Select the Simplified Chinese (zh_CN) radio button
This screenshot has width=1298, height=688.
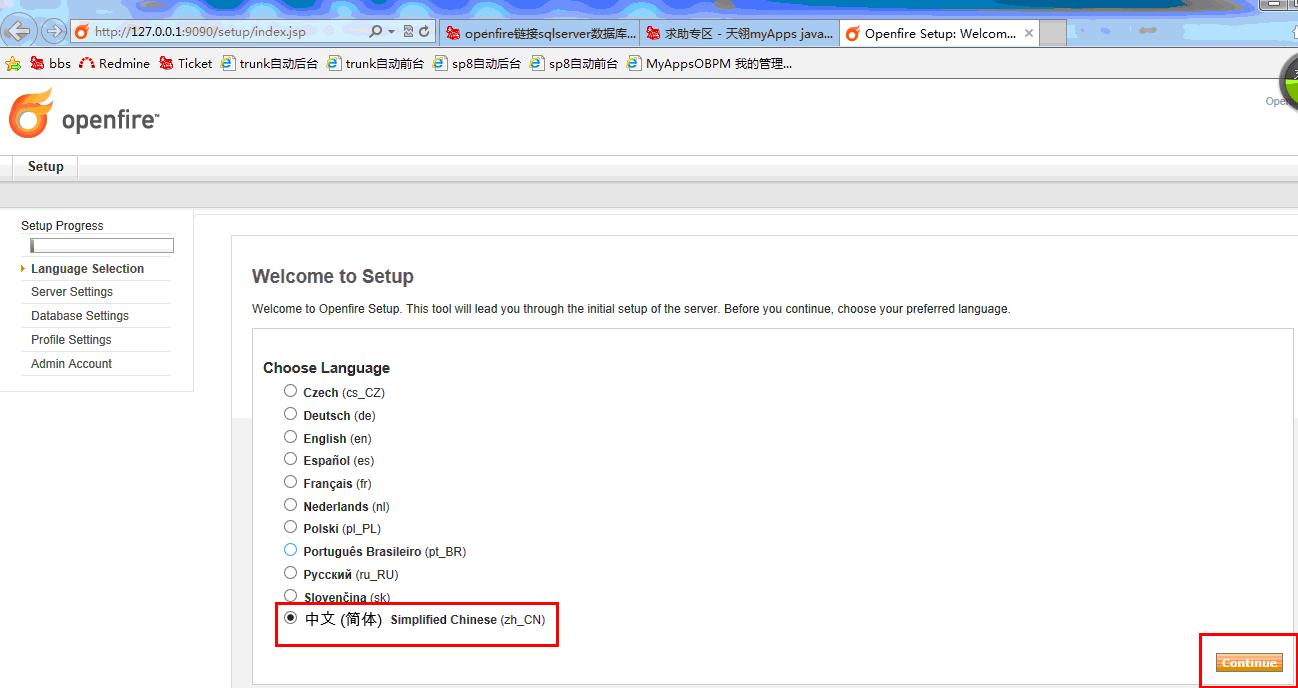pyautogui.click(x=290, y=618)
